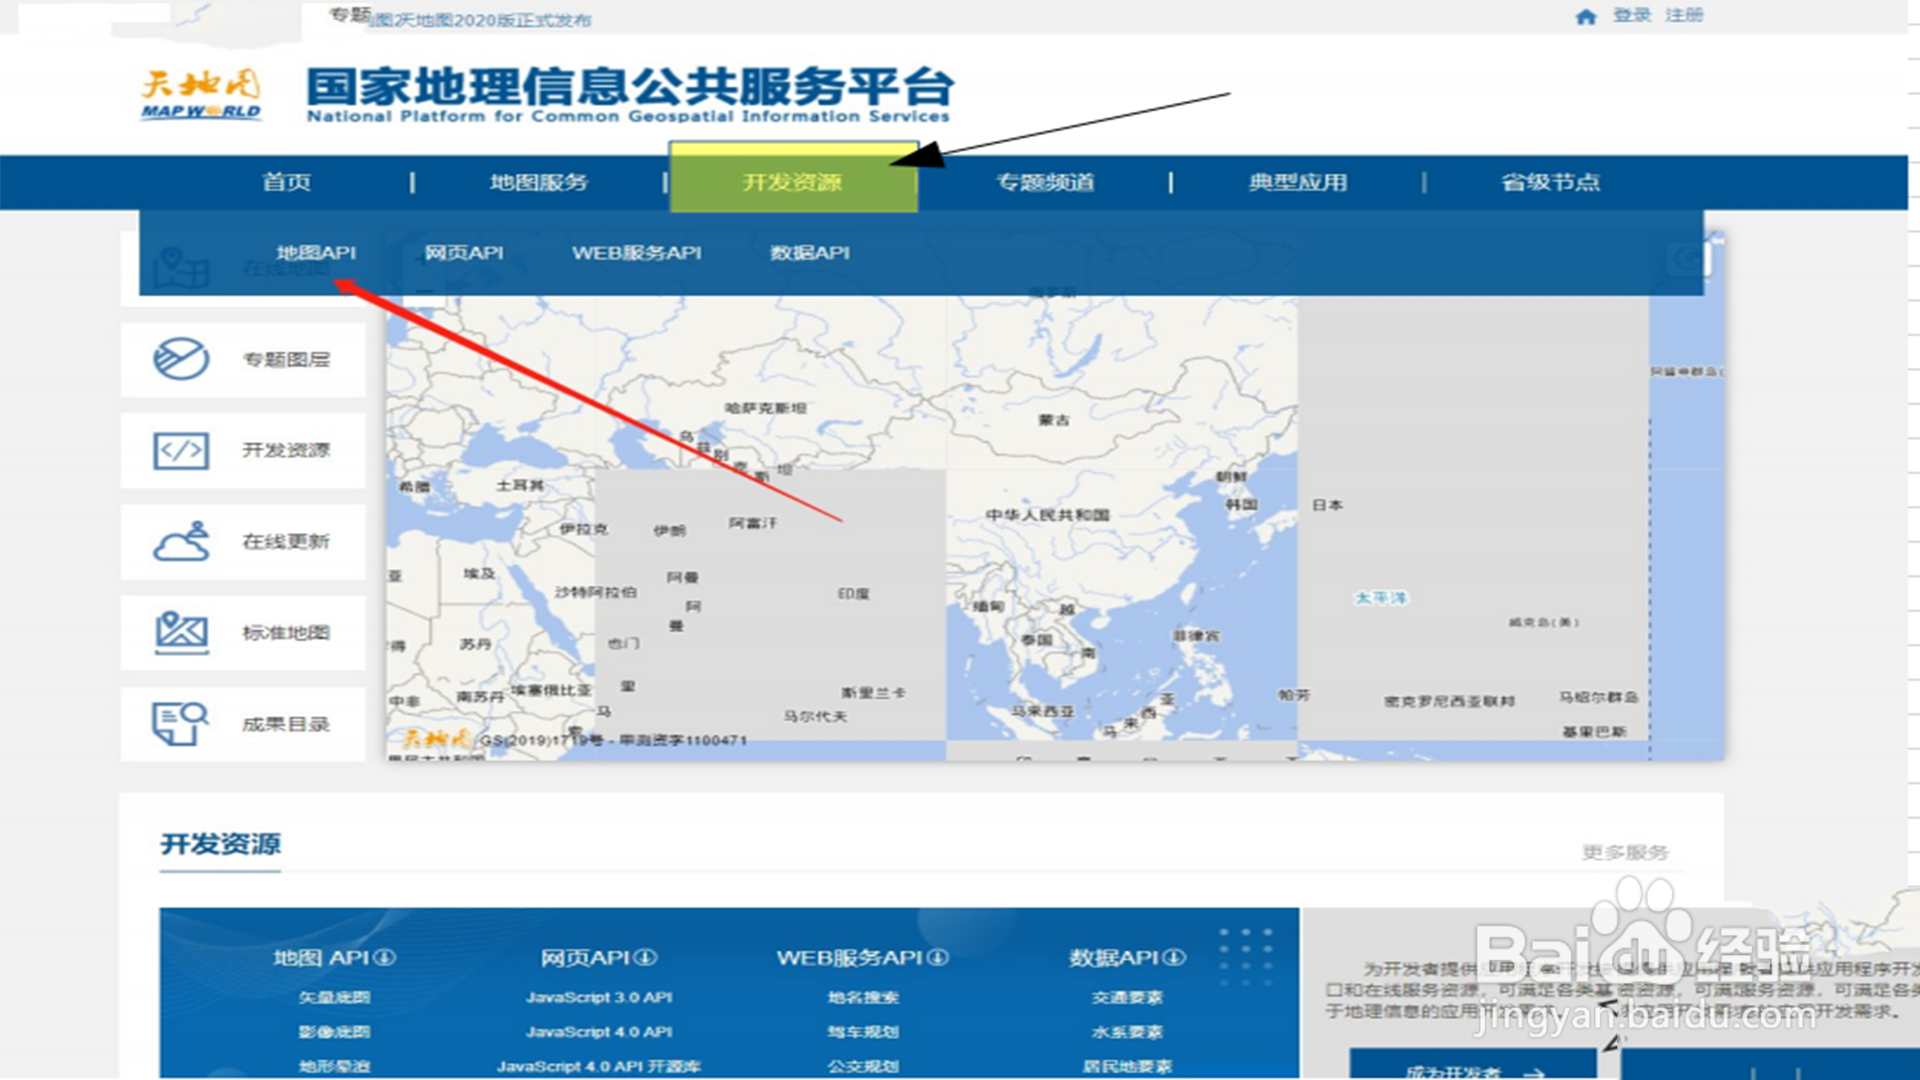Click the 更多服务 more services link
Screen dimensions: 1920x1080
(1624, 852)
